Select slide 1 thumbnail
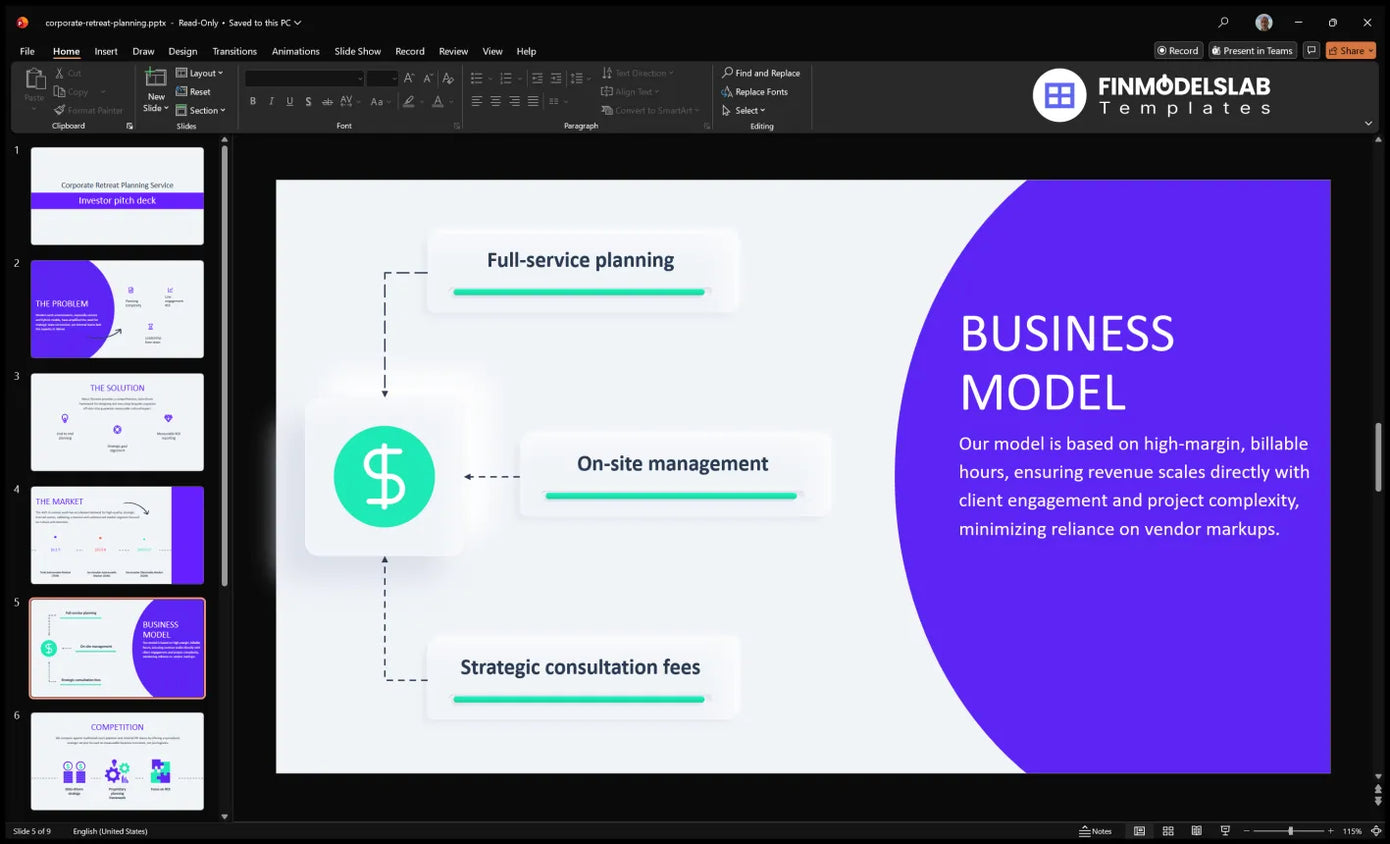Viewport: 1390px width, 844px height. tap(117, 196)
